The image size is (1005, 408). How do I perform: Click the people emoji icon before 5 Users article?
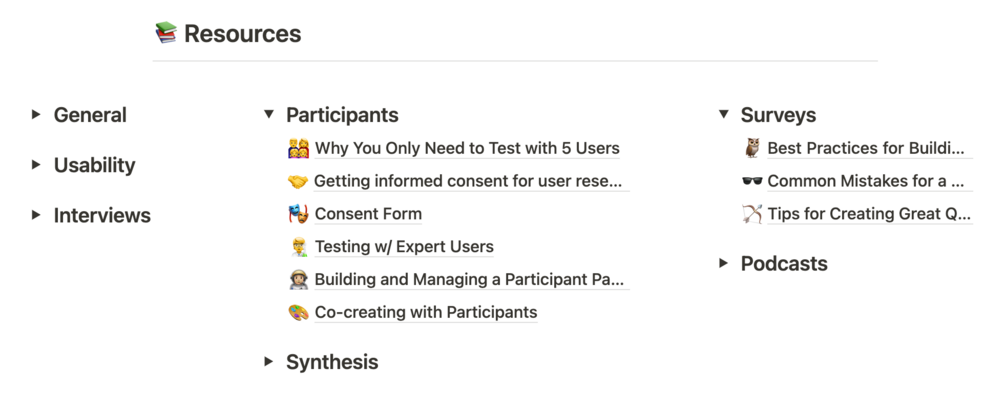[x=298, y=149]
